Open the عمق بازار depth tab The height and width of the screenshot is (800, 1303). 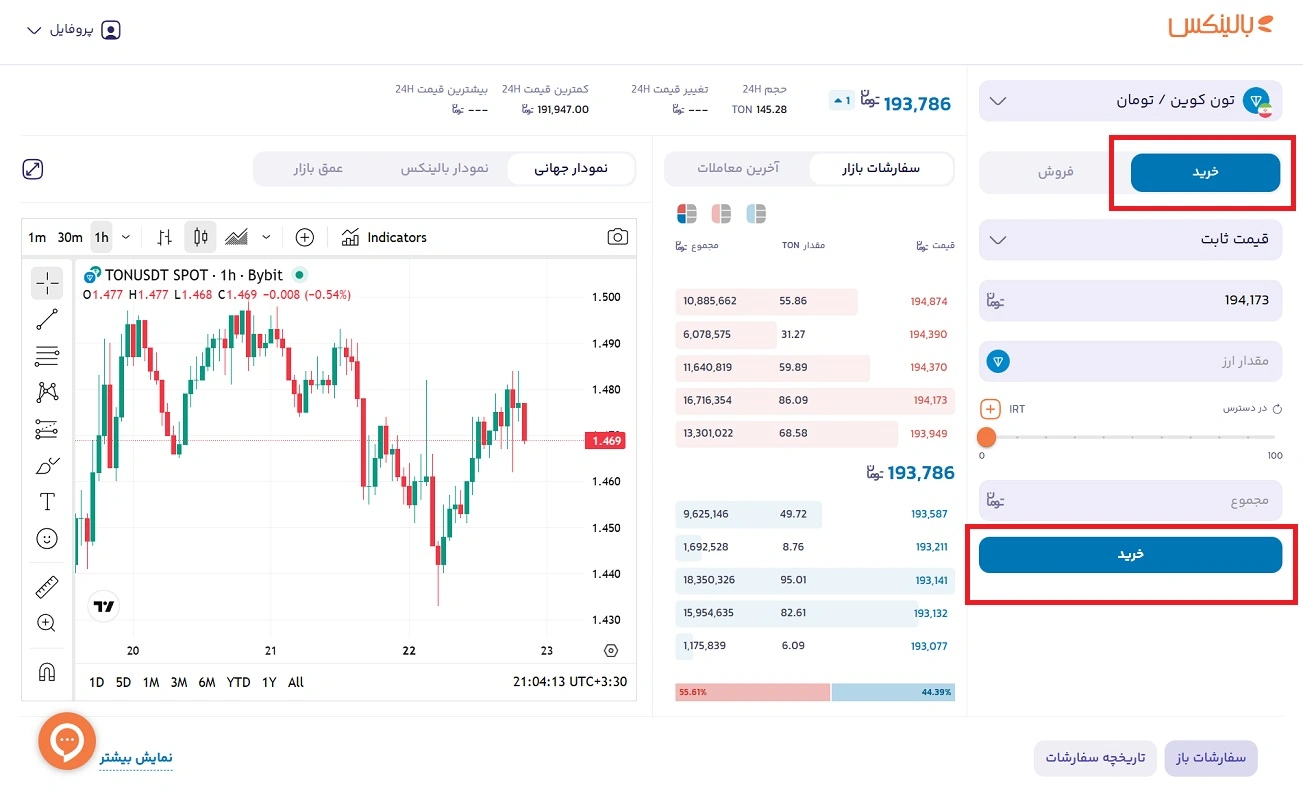(318, 169)
